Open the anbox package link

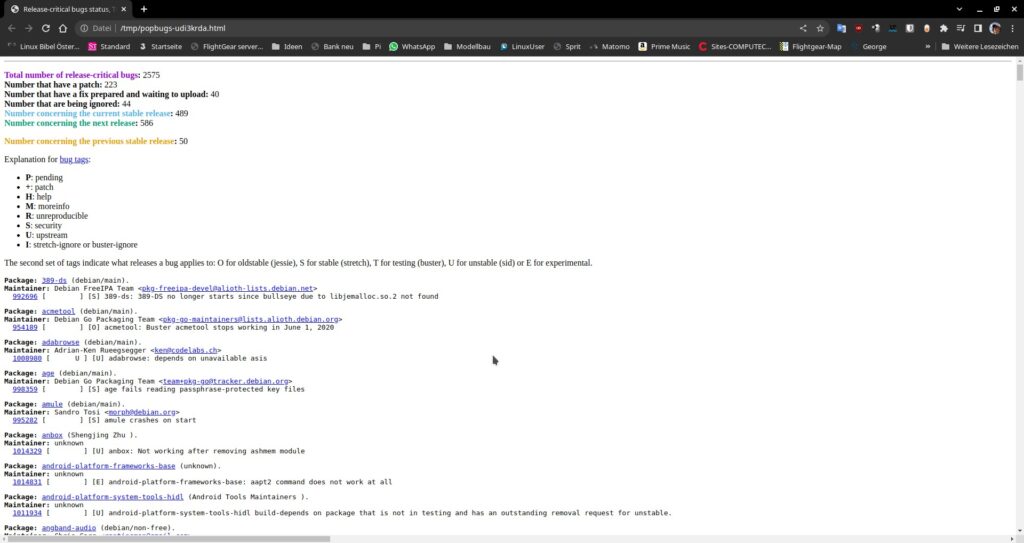(x=52, y=435)
